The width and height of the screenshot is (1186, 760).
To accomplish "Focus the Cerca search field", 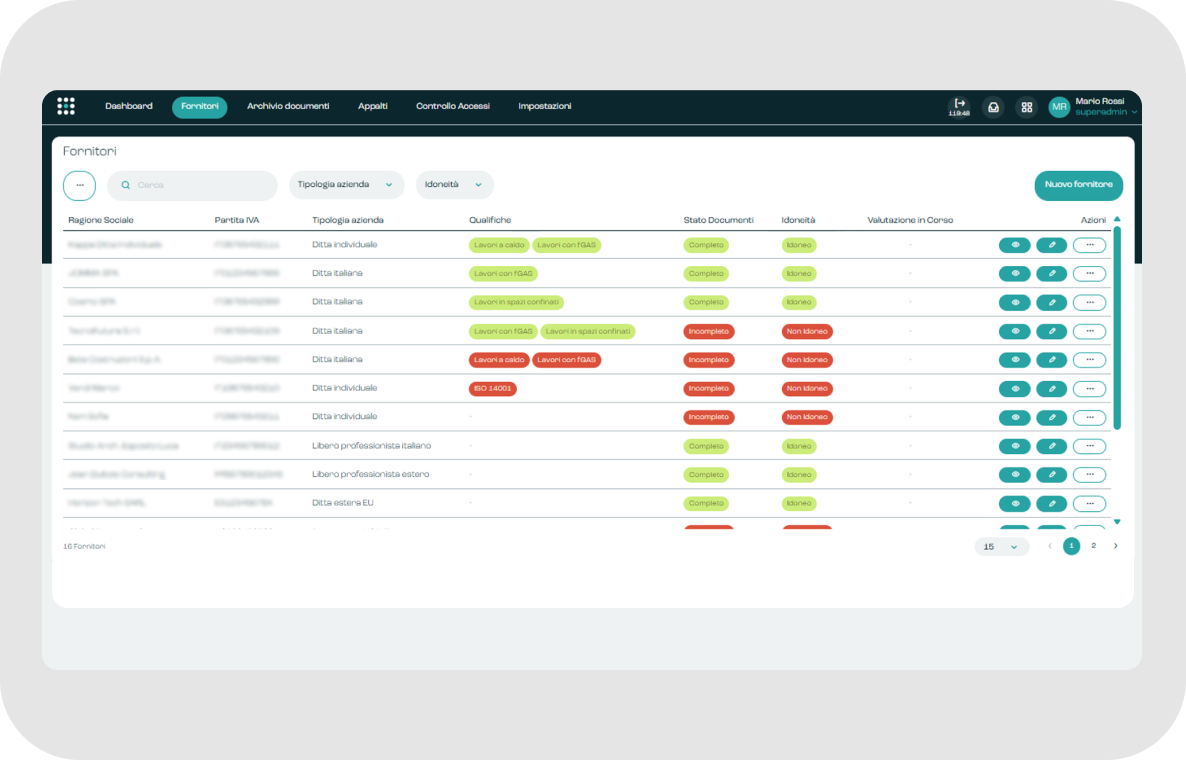I will (x=192, y=185).
